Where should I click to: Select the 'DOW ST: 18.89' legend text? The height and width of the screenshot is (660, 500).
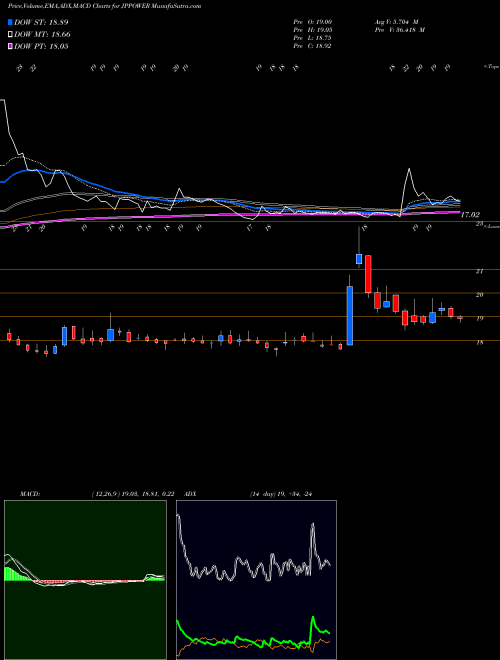click(41, 22)
